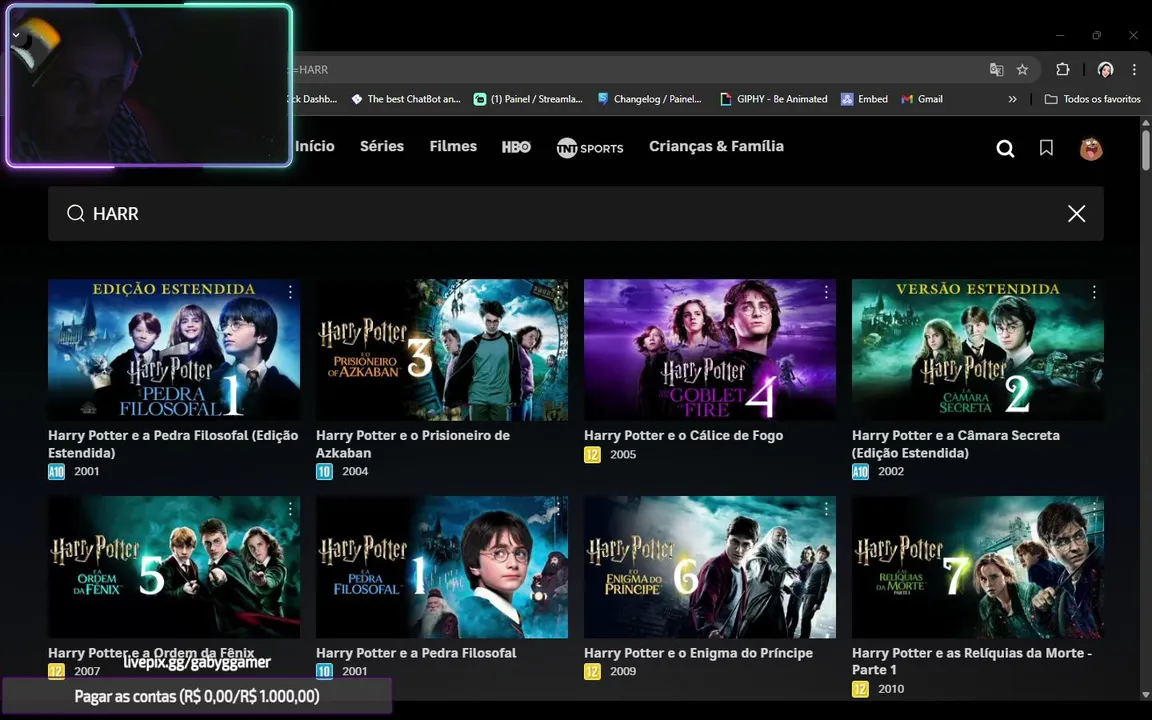Viewport: 1152px width, 720px height.
Task: Open (1) Painel / Streamla bookmark
Action: point(528,99)
